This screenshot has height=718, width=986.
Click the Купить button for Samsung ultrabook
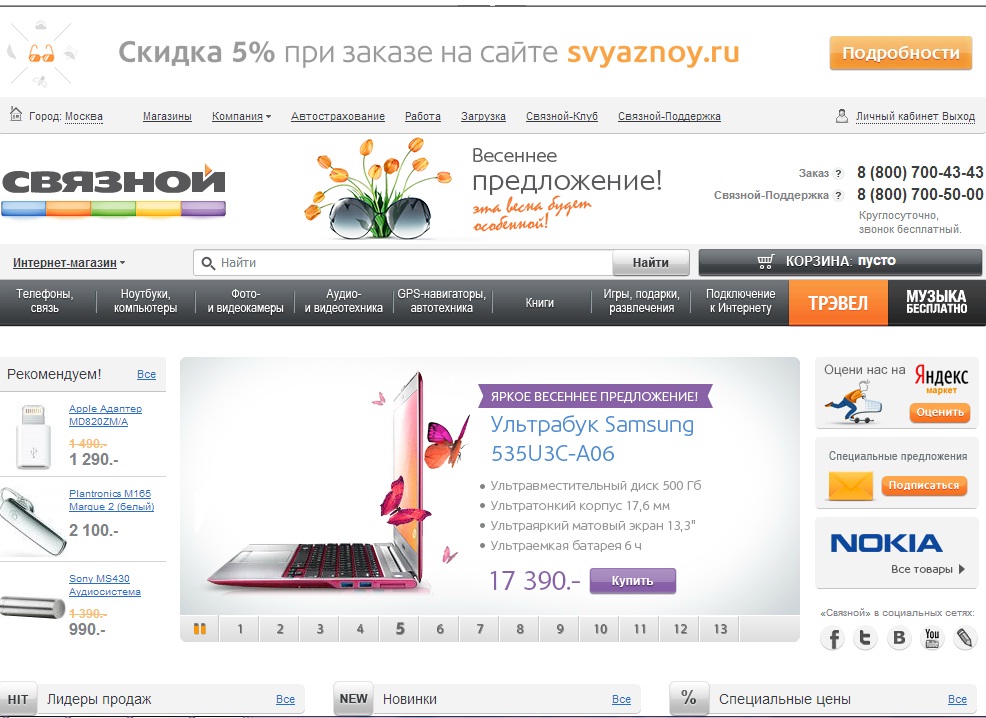[x=633, y=581]
